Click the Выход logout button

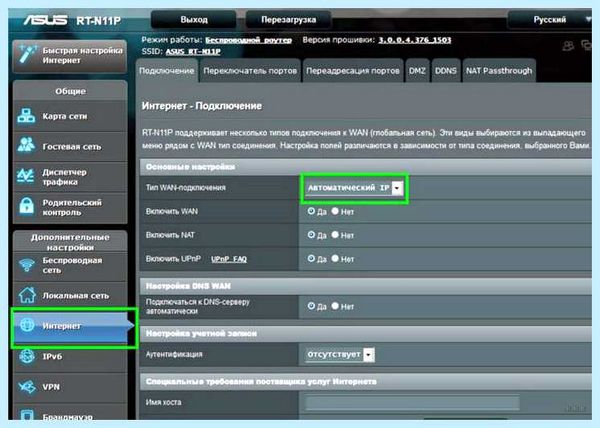(194, 20)
